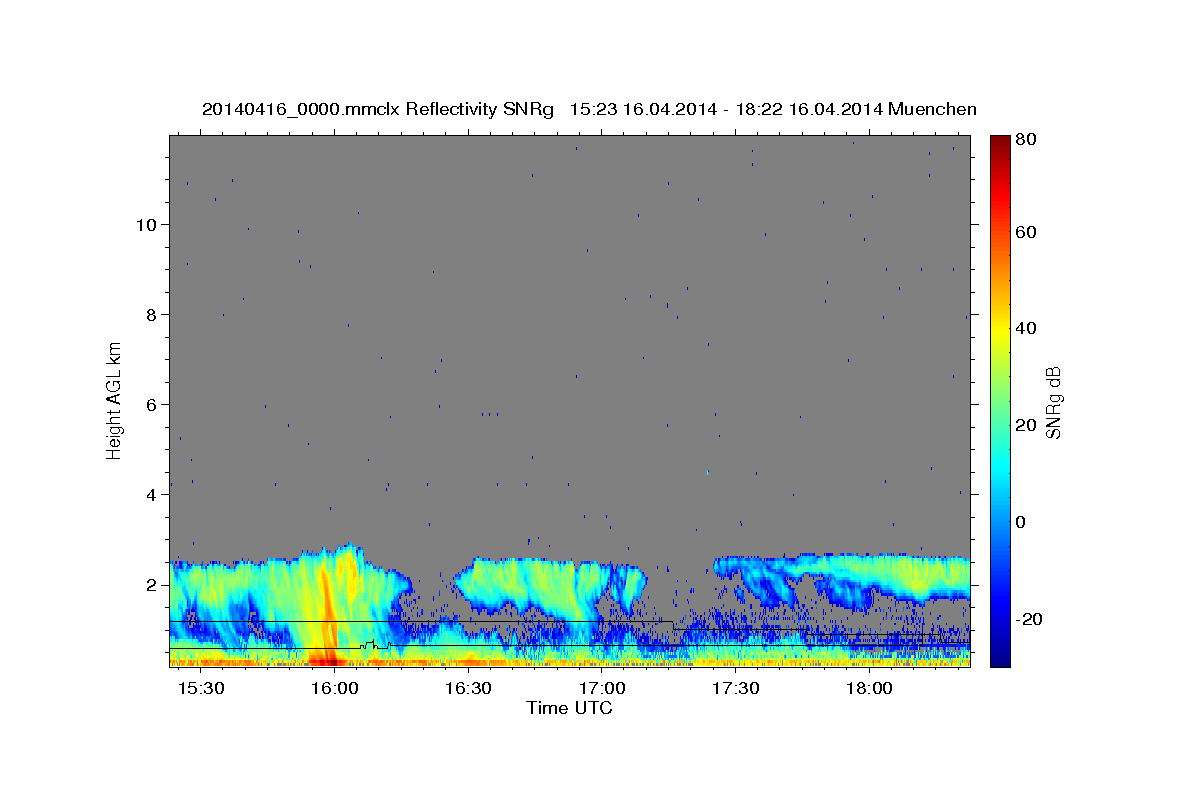The height and width of the screenshot is (800, 1200).
Task: Click the 18:00 time axis label
Action: click(870, 689)
